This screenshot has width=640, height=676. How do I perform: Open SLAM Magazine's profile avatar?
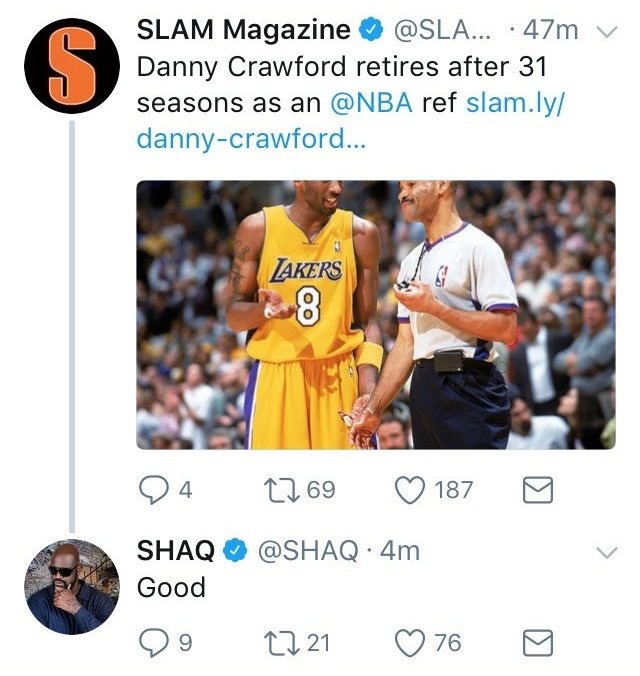pos(72,66)
